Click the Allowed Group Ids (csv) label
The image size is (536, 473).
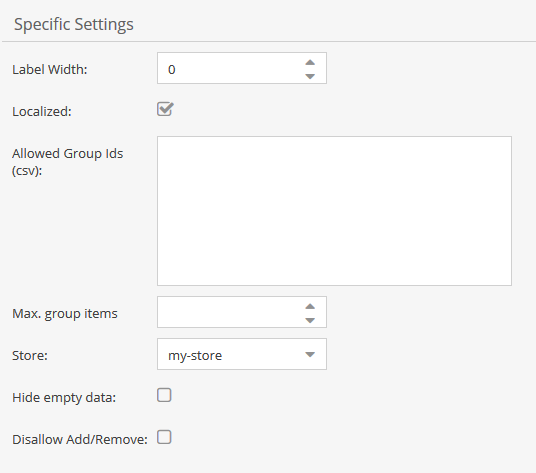click(x=68, y=162)
